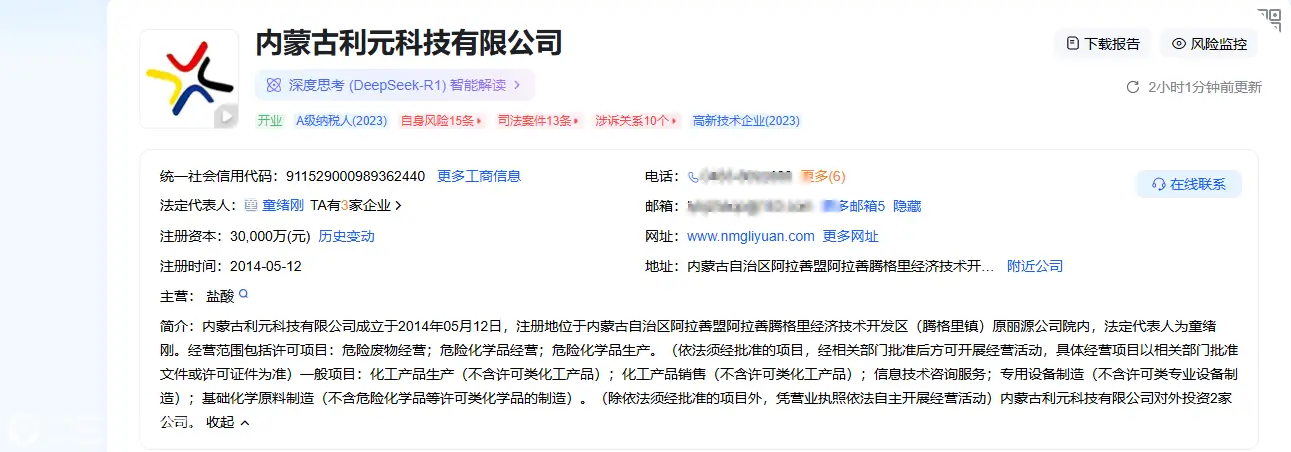
Task: Click 在线联系 online contact button
Action: tap(1188, 184)
